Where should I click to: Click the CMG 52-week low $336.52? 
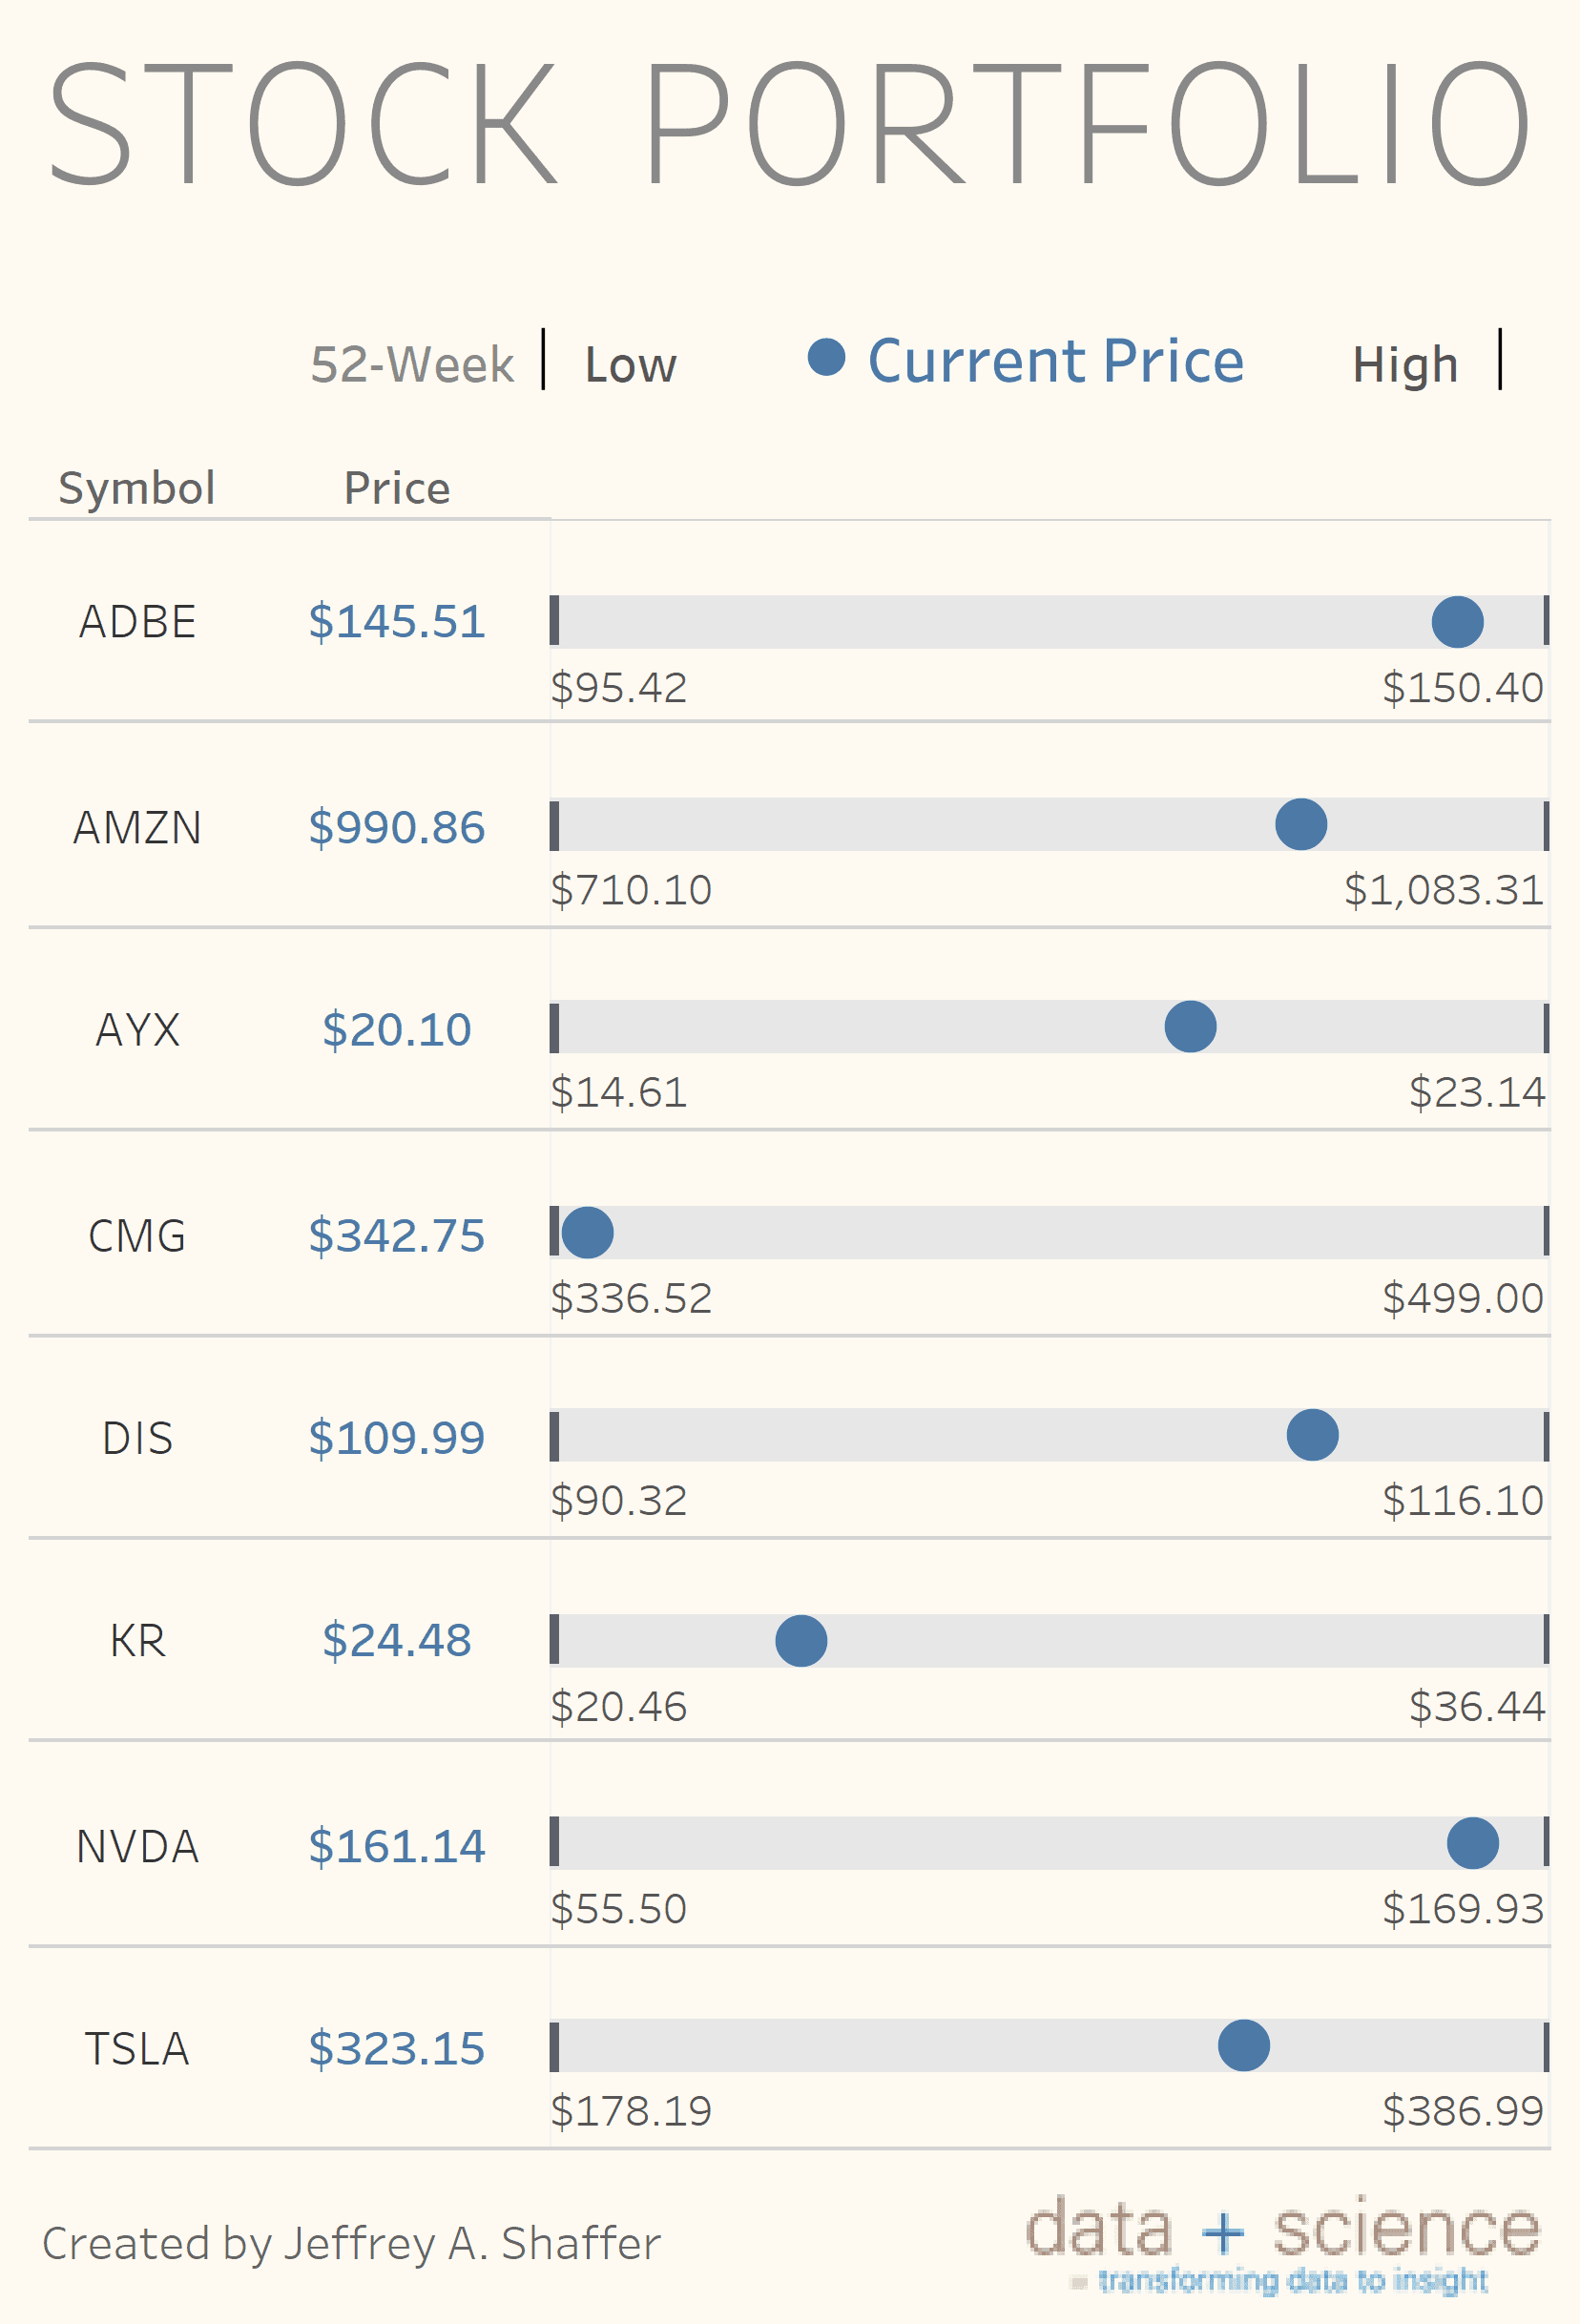point(631,1298)
